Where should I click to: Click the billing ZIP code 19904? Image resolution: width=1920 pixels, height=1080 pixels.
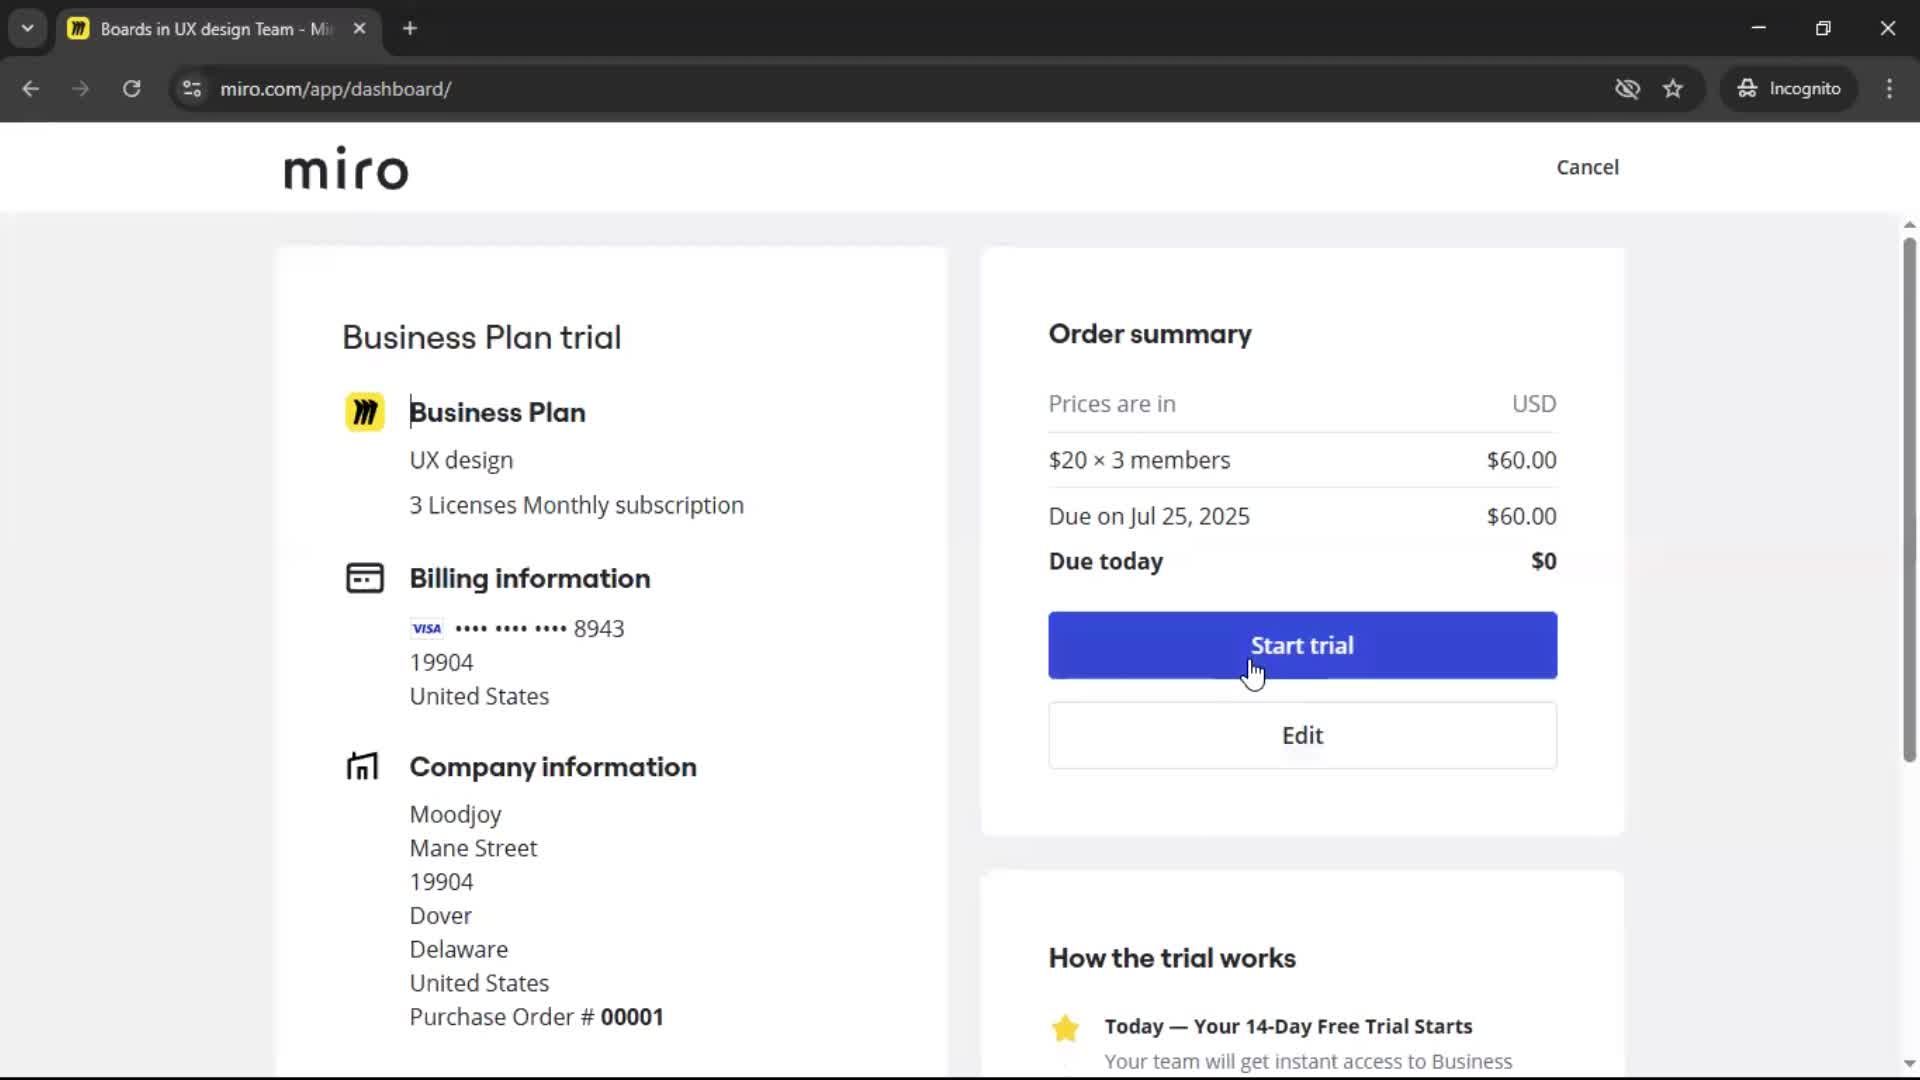[x=441, y=662]
